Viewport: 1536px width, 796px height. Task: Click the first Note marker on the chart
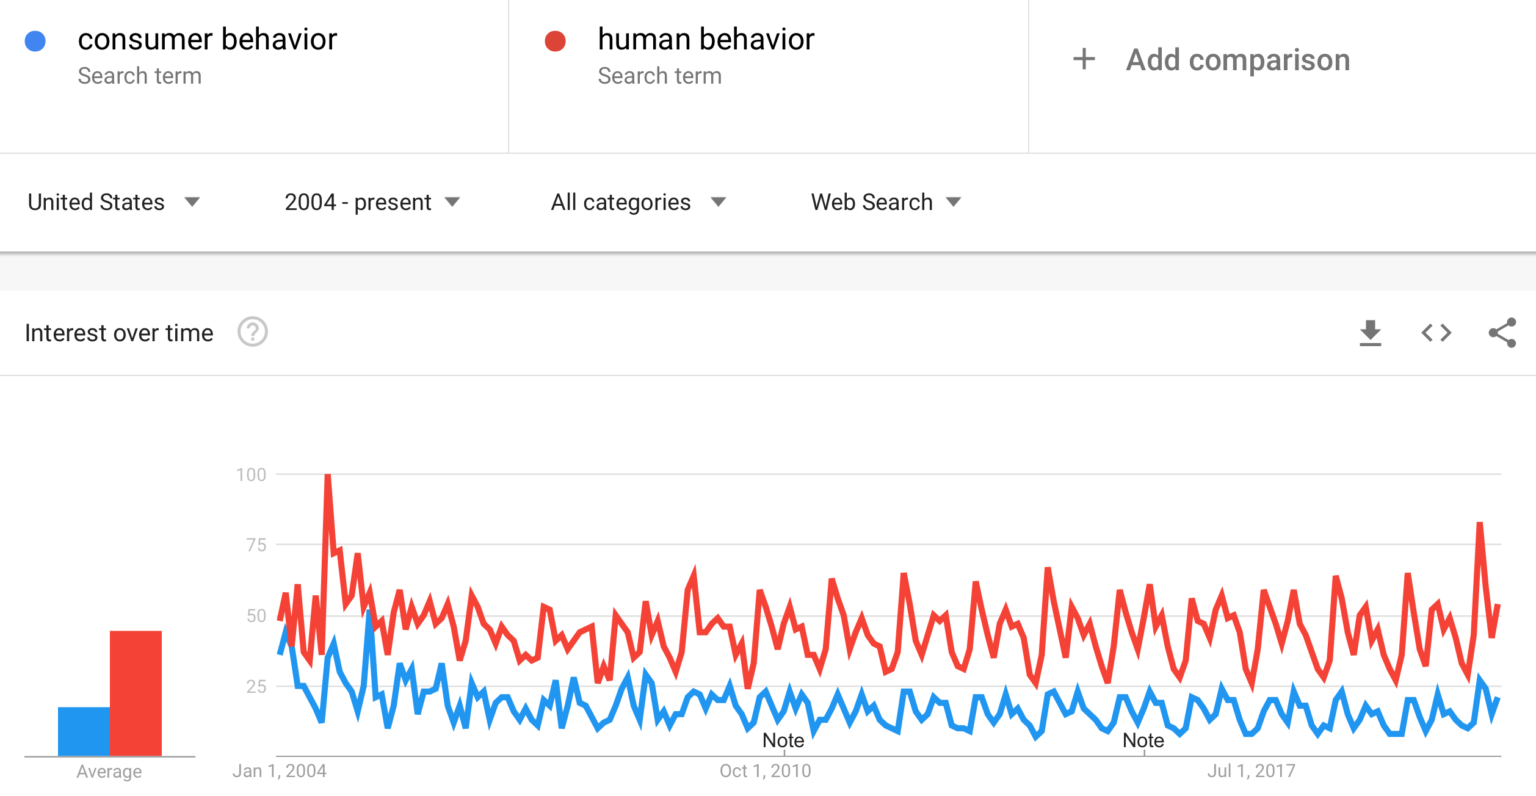click(784, 740)
